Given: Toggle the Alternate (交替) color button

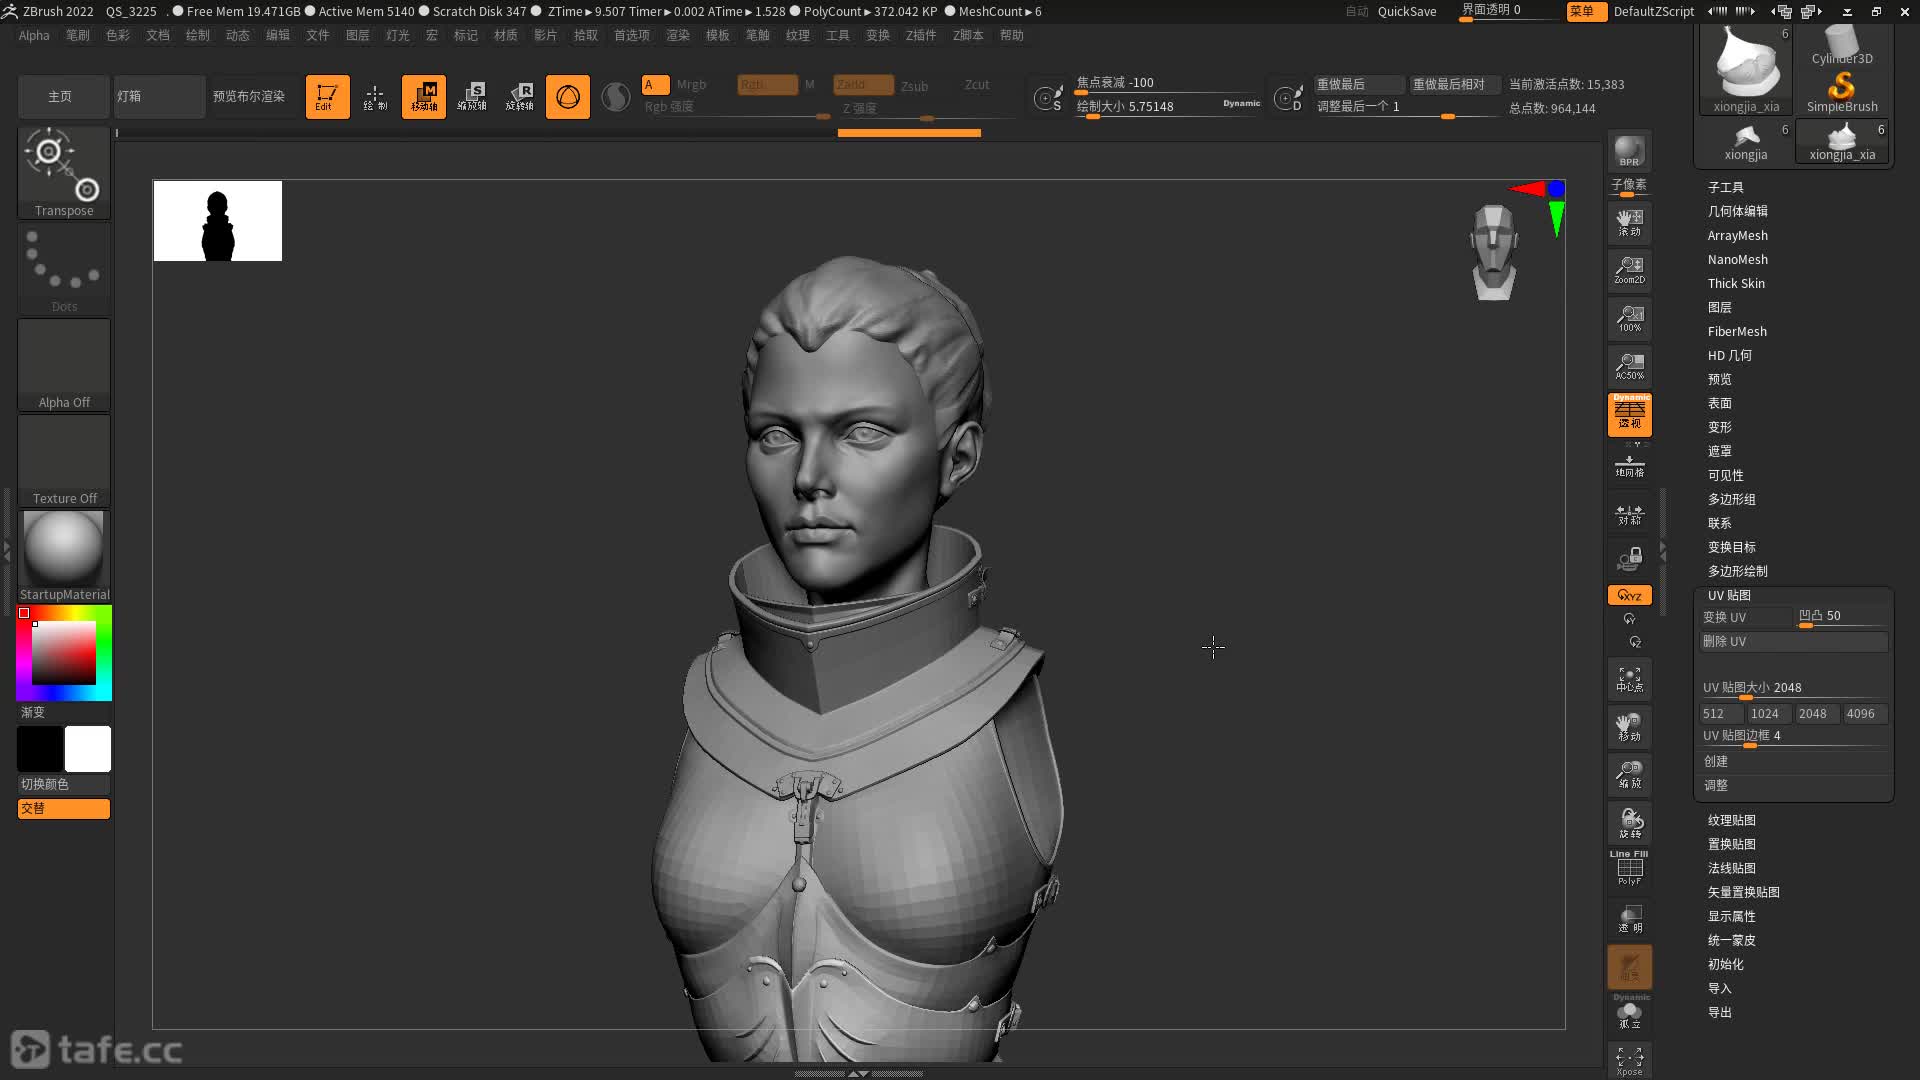Looking at the screenshot, I should point(64,808).
